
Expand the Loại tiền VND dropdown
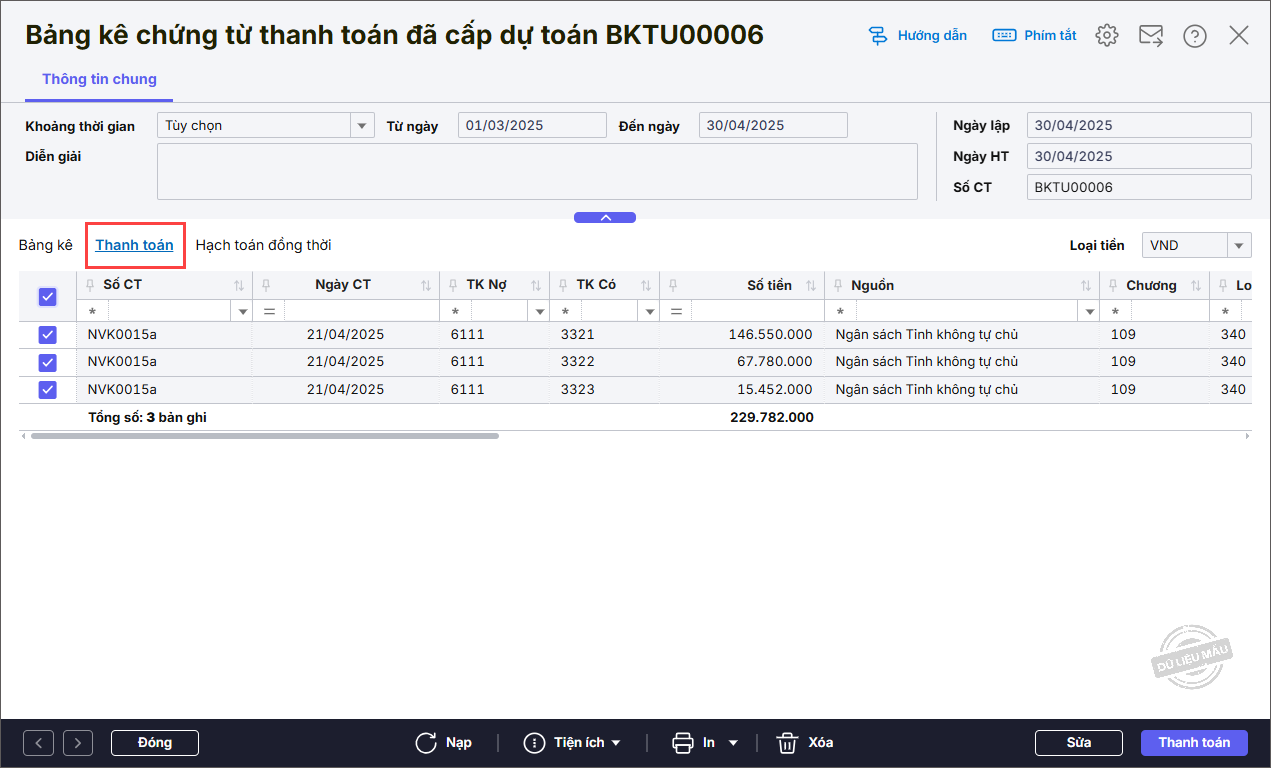point(1240,245)
